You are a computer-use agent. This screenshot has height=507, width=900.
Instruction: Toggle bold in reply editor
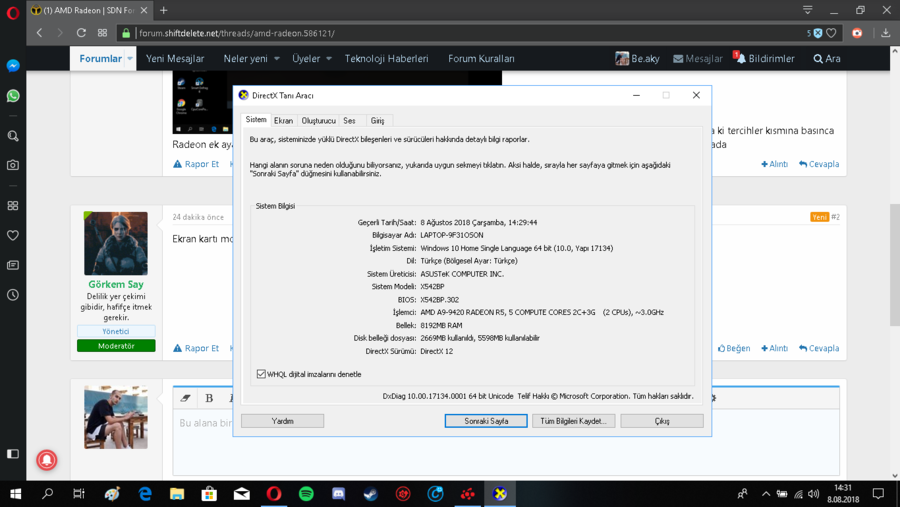[209, 398]
